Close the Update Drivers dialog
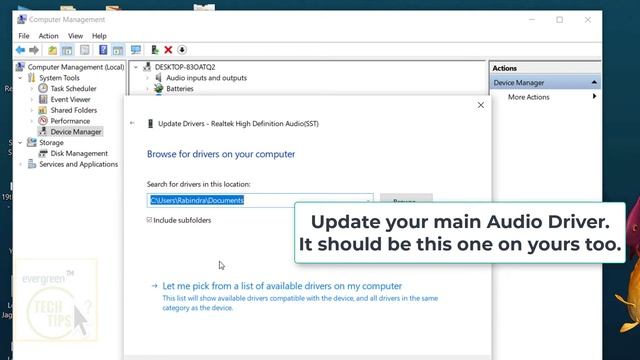 pos(481,105)
